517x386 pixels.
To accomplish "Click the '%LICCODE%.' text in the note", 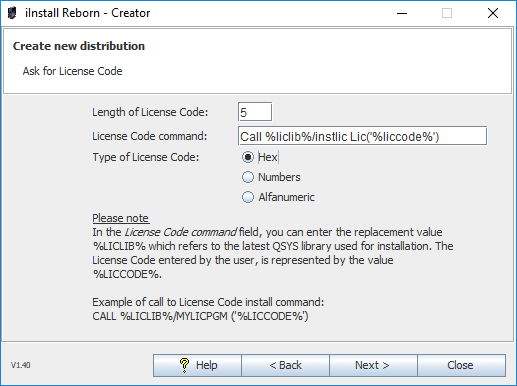I will 127,274.
